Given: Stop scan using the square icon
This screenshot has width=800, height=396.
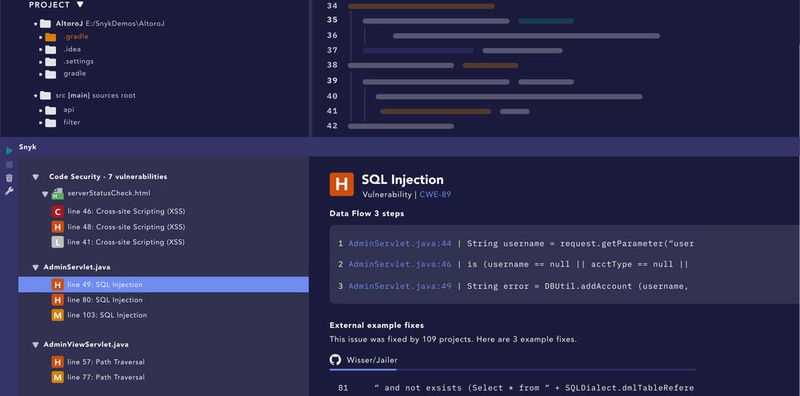Looking at the screenshot, I should [x=9, y=164].
